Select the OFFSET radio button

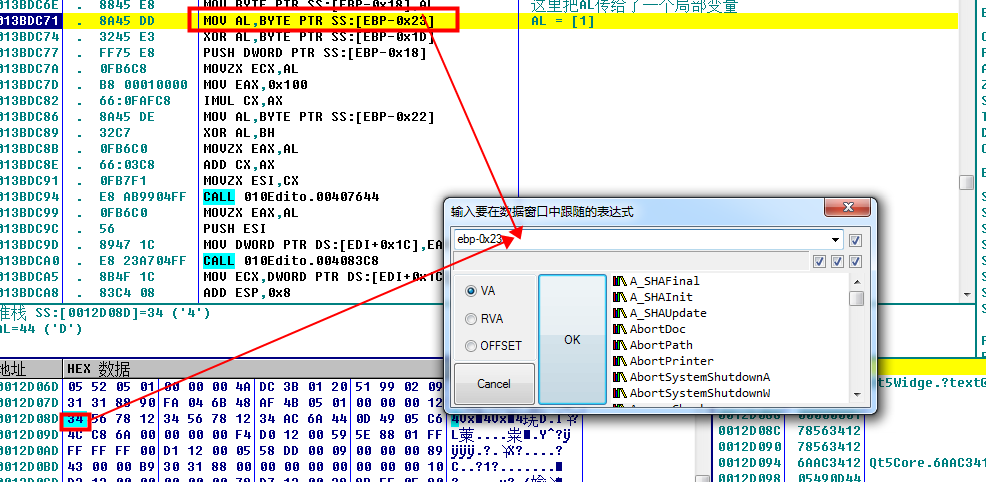470,346
